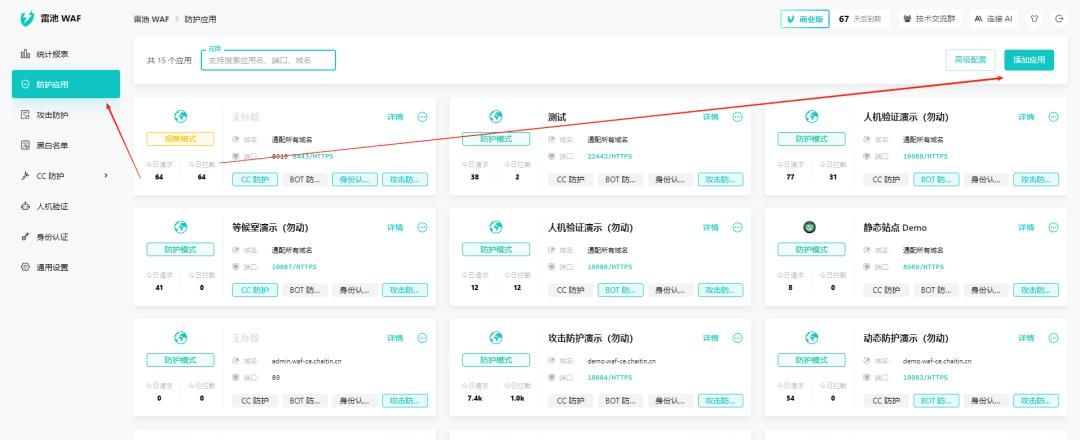Click the 观察模式 mode tag
The height and width of the screenshot is (440, 1080).
[180, 138]
